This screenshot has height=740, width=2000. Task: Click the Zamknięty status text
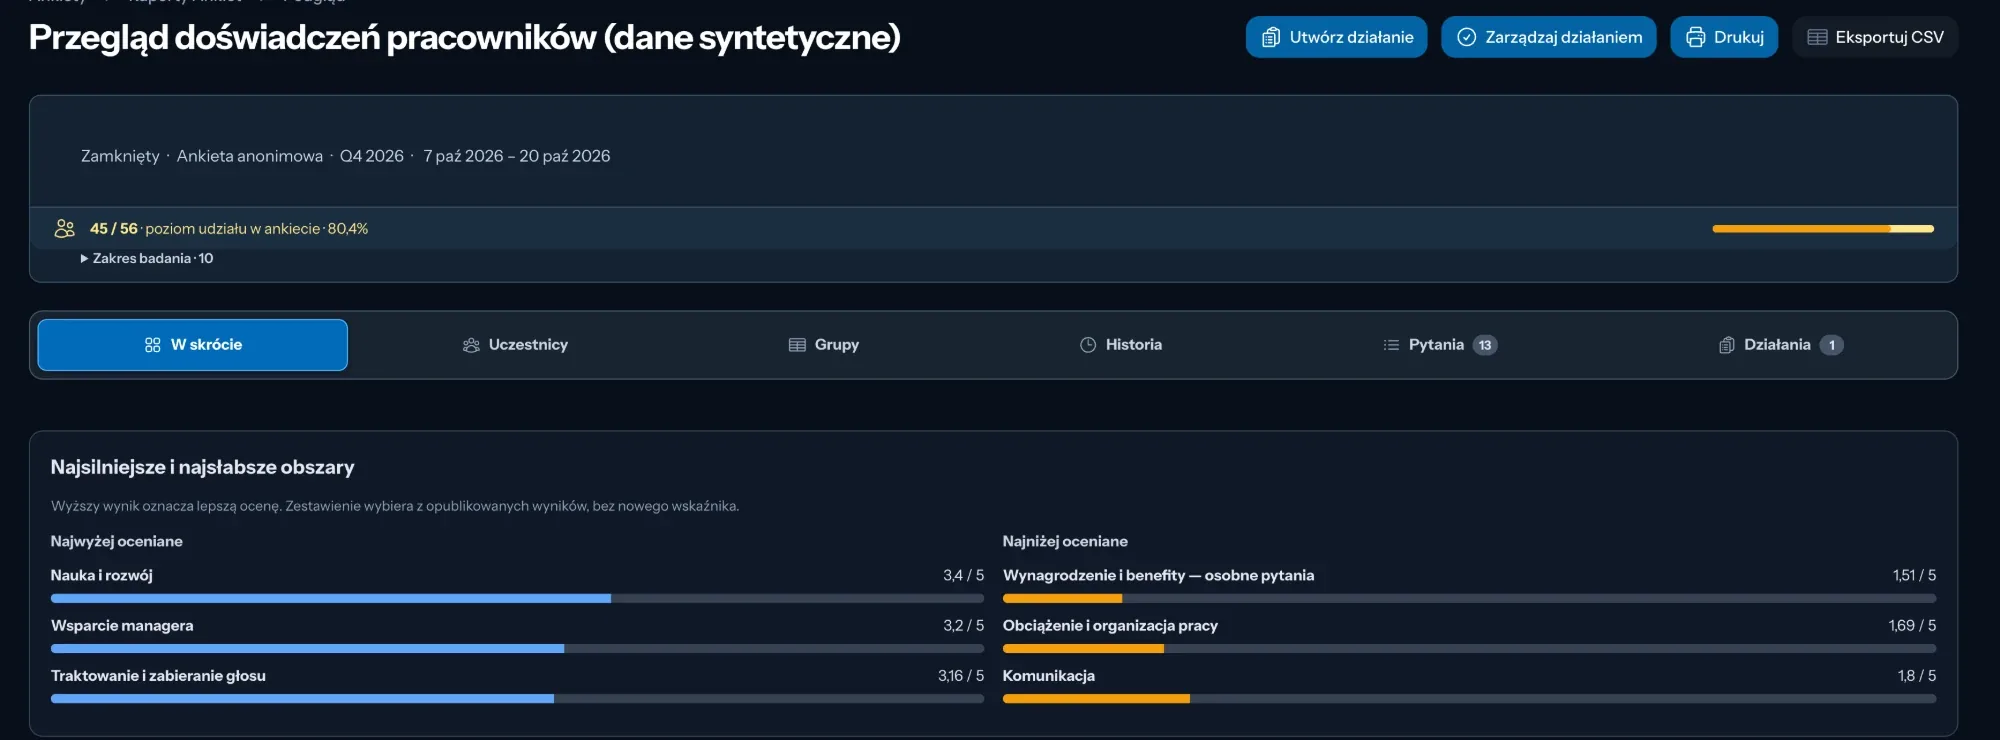[120, 156]
